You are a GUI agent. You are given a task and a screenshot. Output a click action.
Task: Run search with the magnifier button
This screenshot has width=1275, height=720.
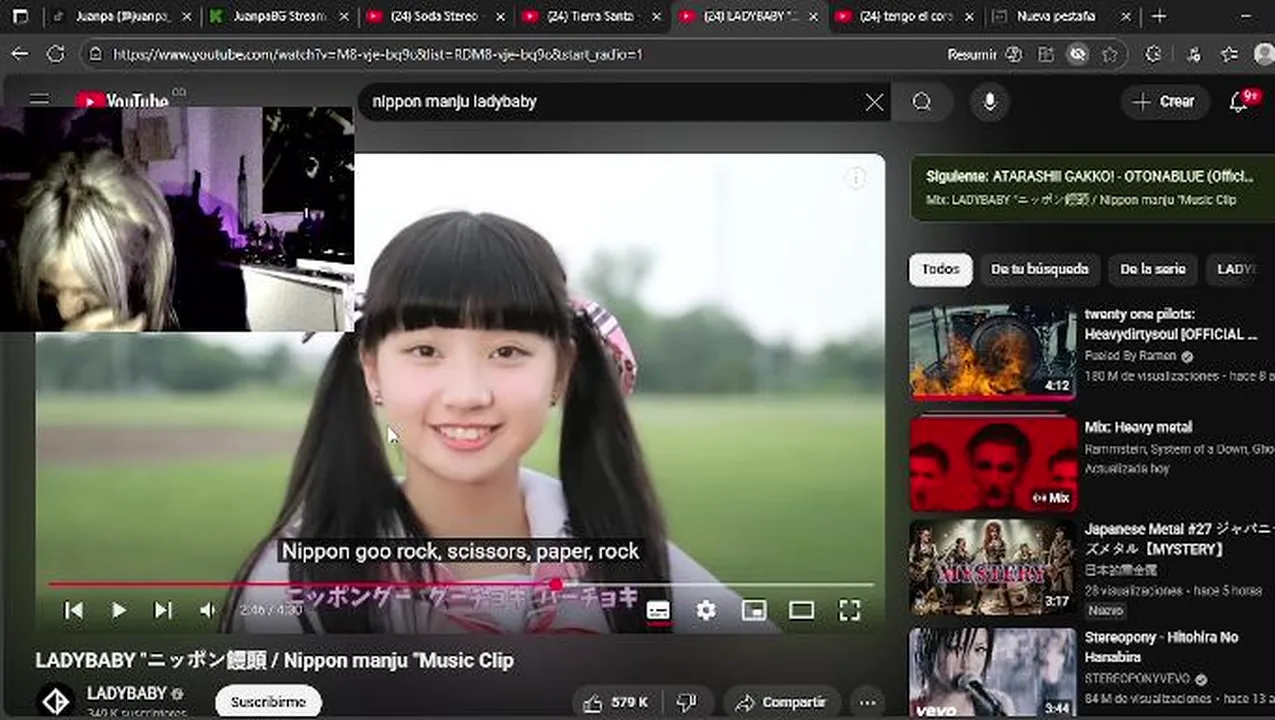tap(922, 102)
